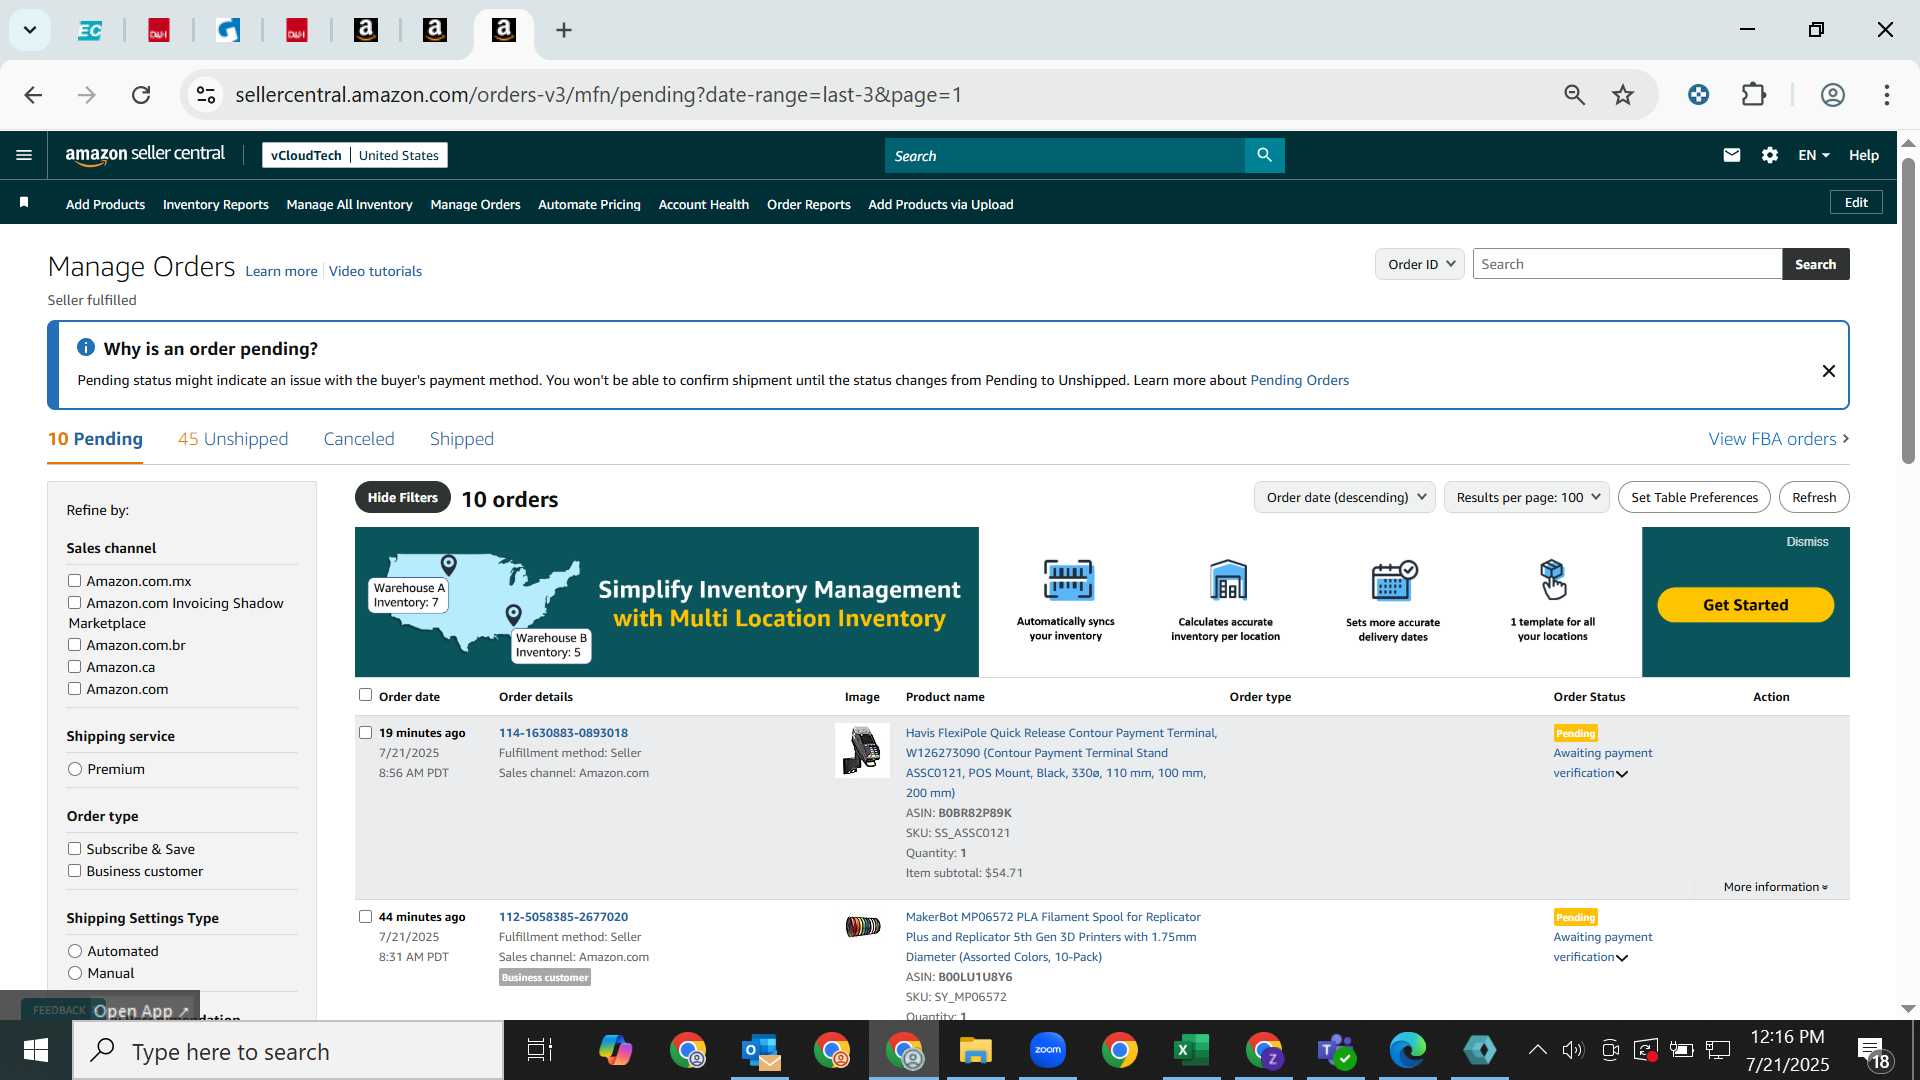1920x1080 pixels.
Task: Open Microsoft Edge from the taskbar
Action: tap(1407, 1051)
